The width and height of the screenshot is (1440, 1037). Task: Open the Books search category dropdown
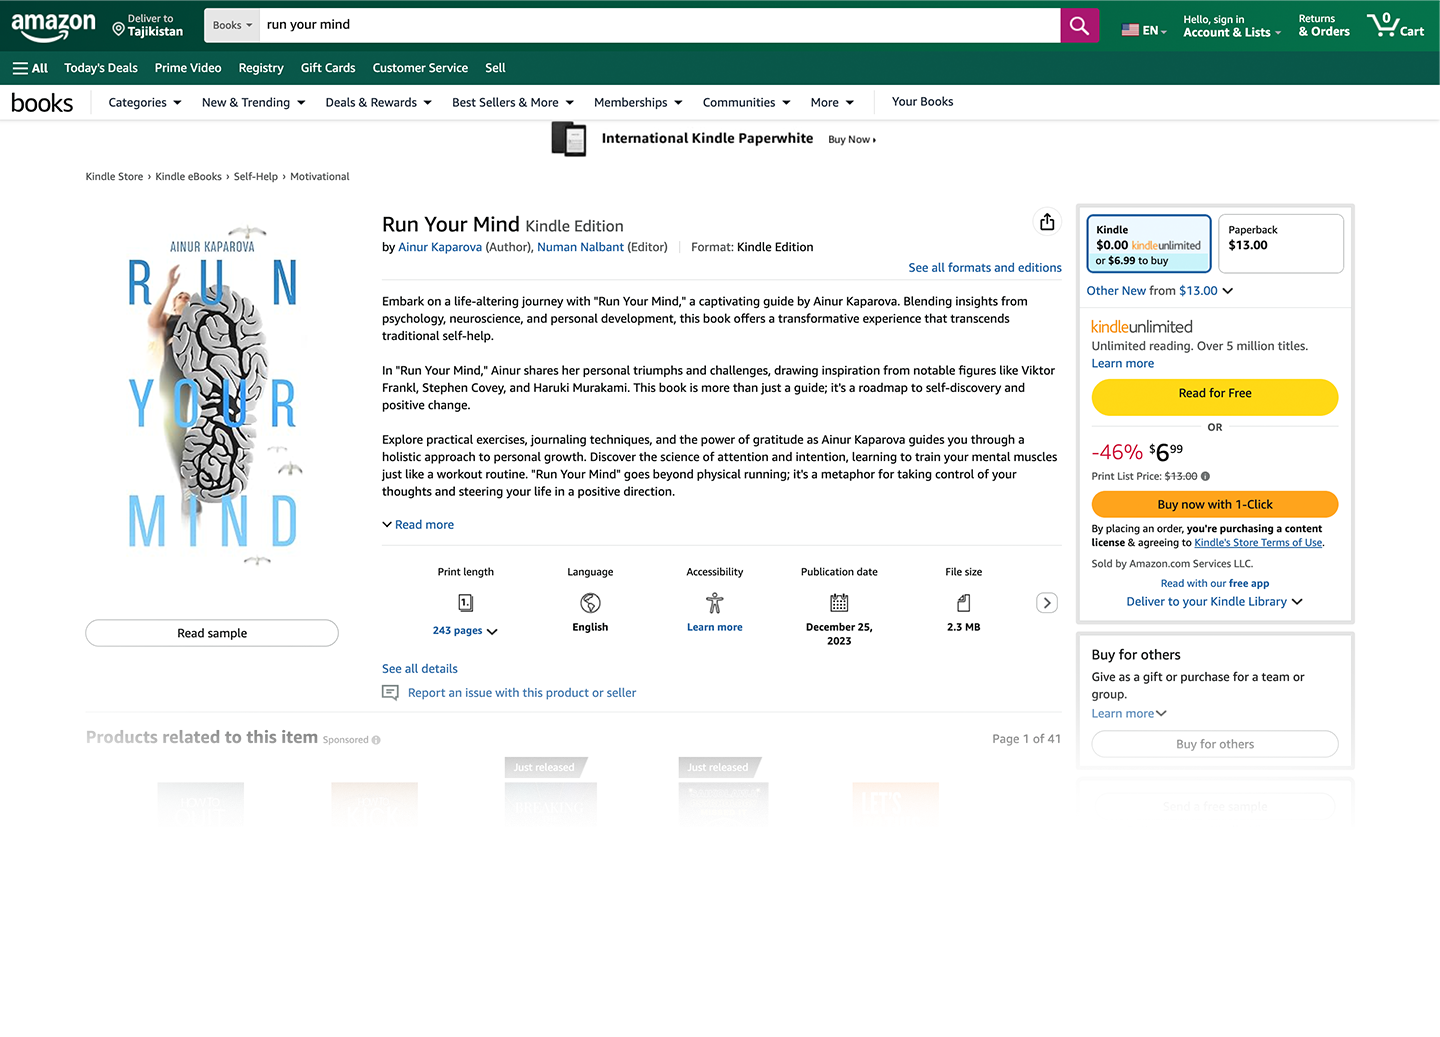pos(232,26)
